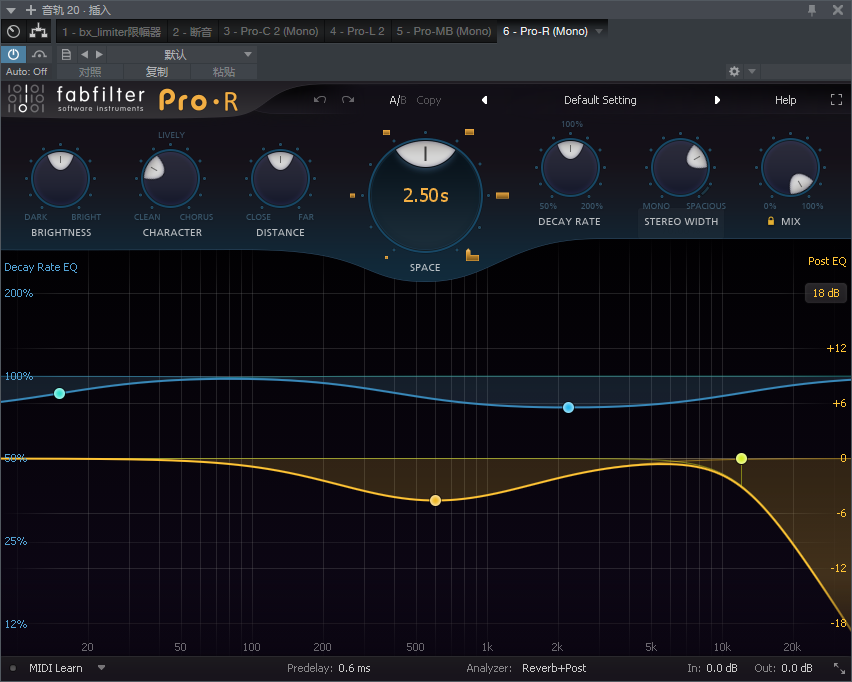The image size is (852, 682).
Task: Click the Stereo Width knob
Action: pos(680,167)
